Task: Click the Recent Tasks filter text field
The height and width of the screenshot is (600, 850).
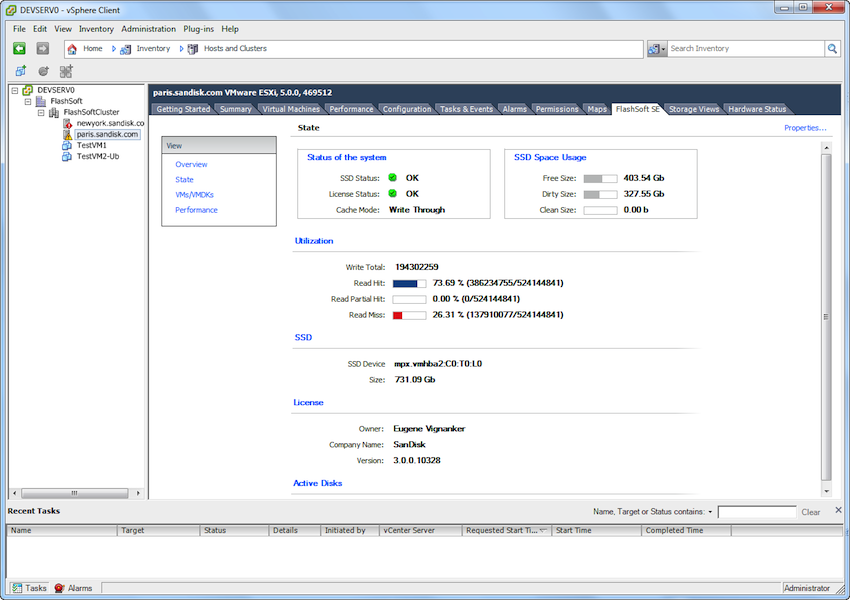Action: [x=757, y=512]
